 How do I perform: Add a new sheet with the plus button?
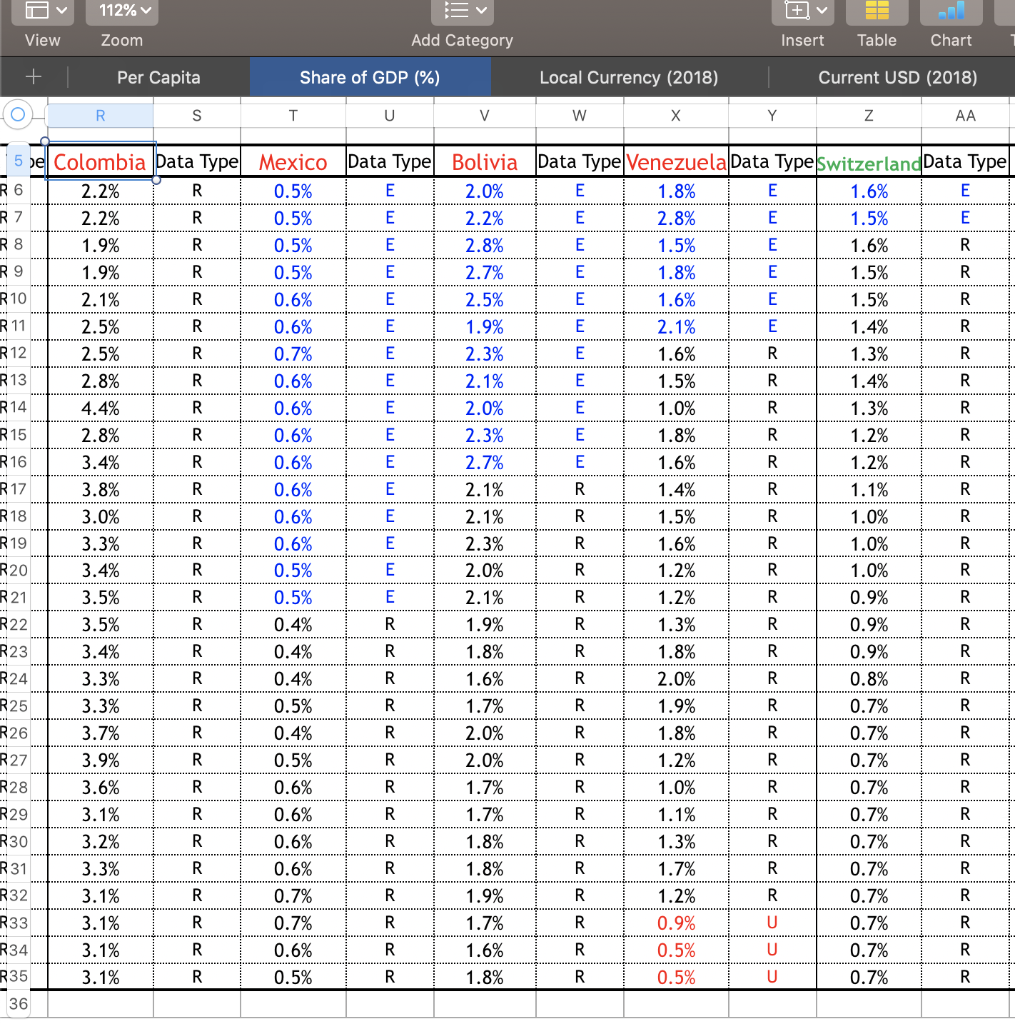coord(33,77)
